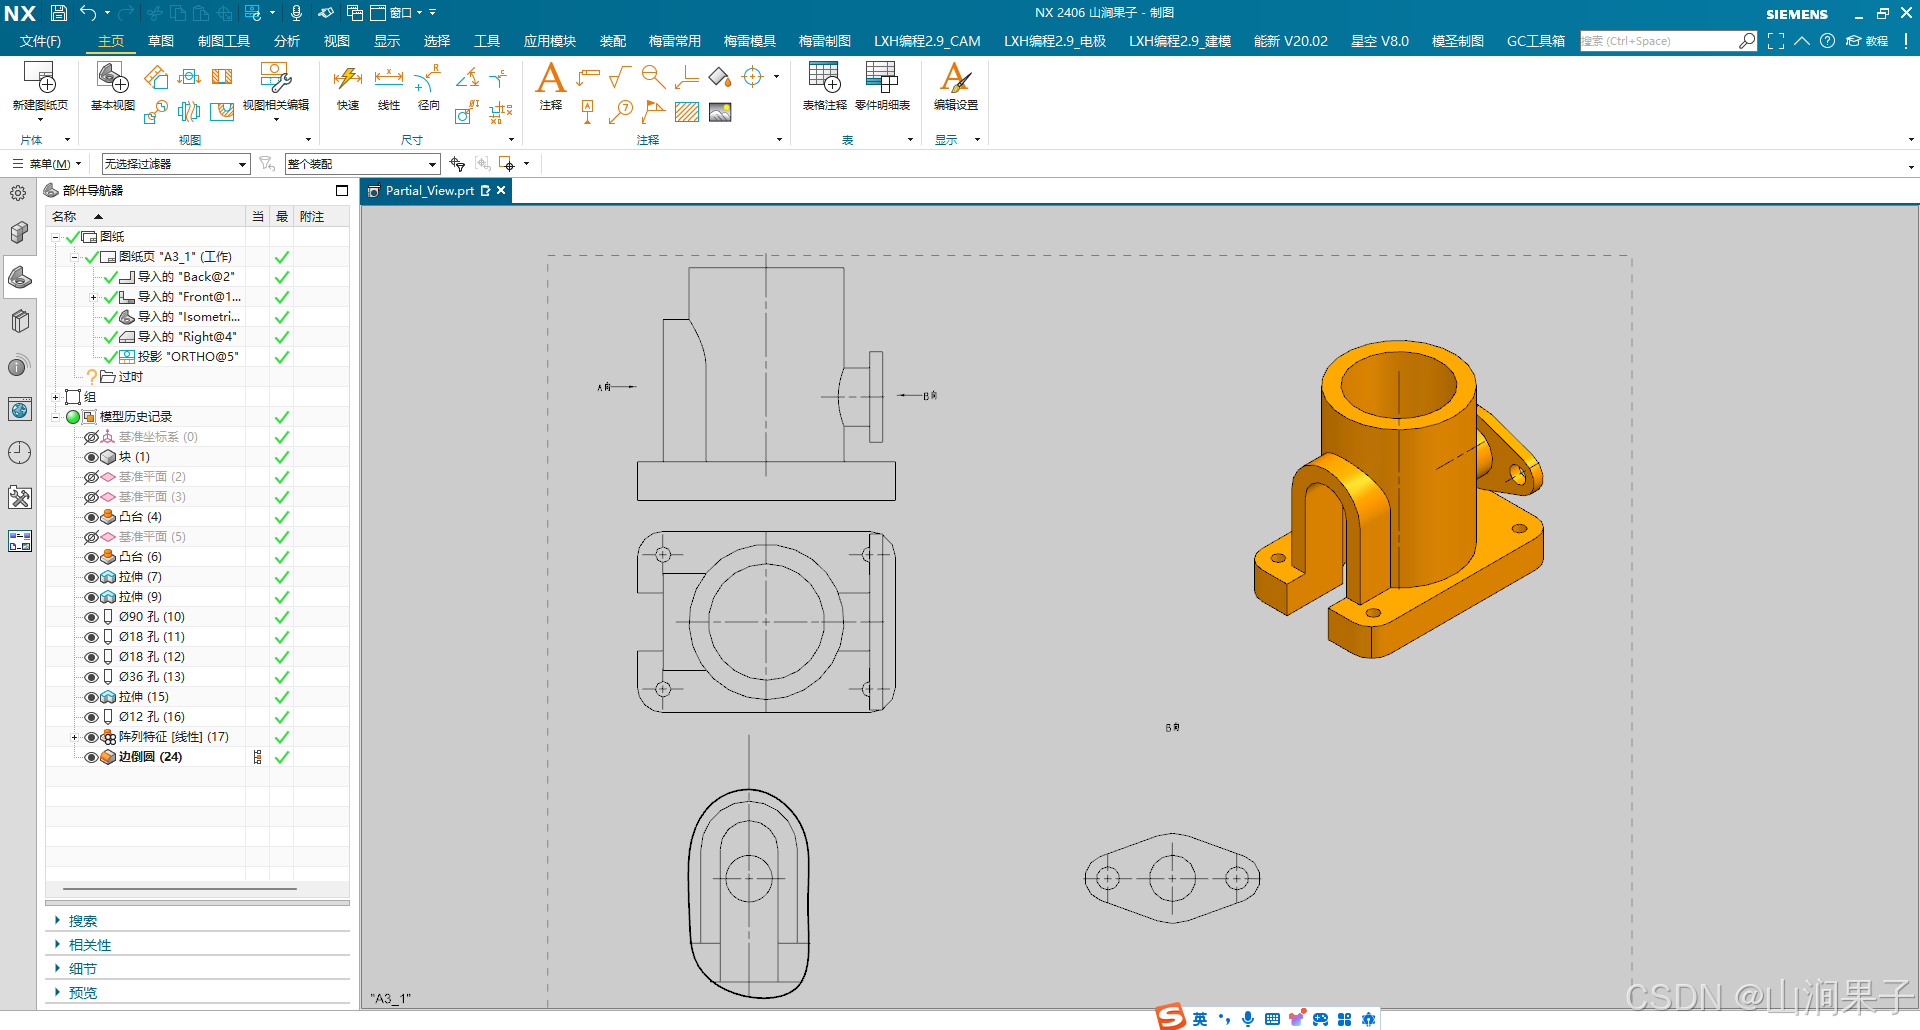Image resolution: width=1920 pixels, height=1030 pixels.
Task: Open the 整个装配 scope dropdown
Action: [x=363, y=164]
